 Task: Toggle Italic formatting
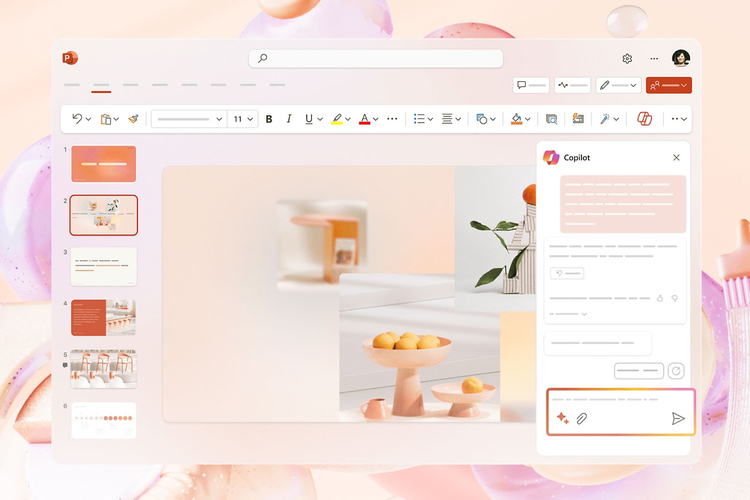(x=289, y=119)
